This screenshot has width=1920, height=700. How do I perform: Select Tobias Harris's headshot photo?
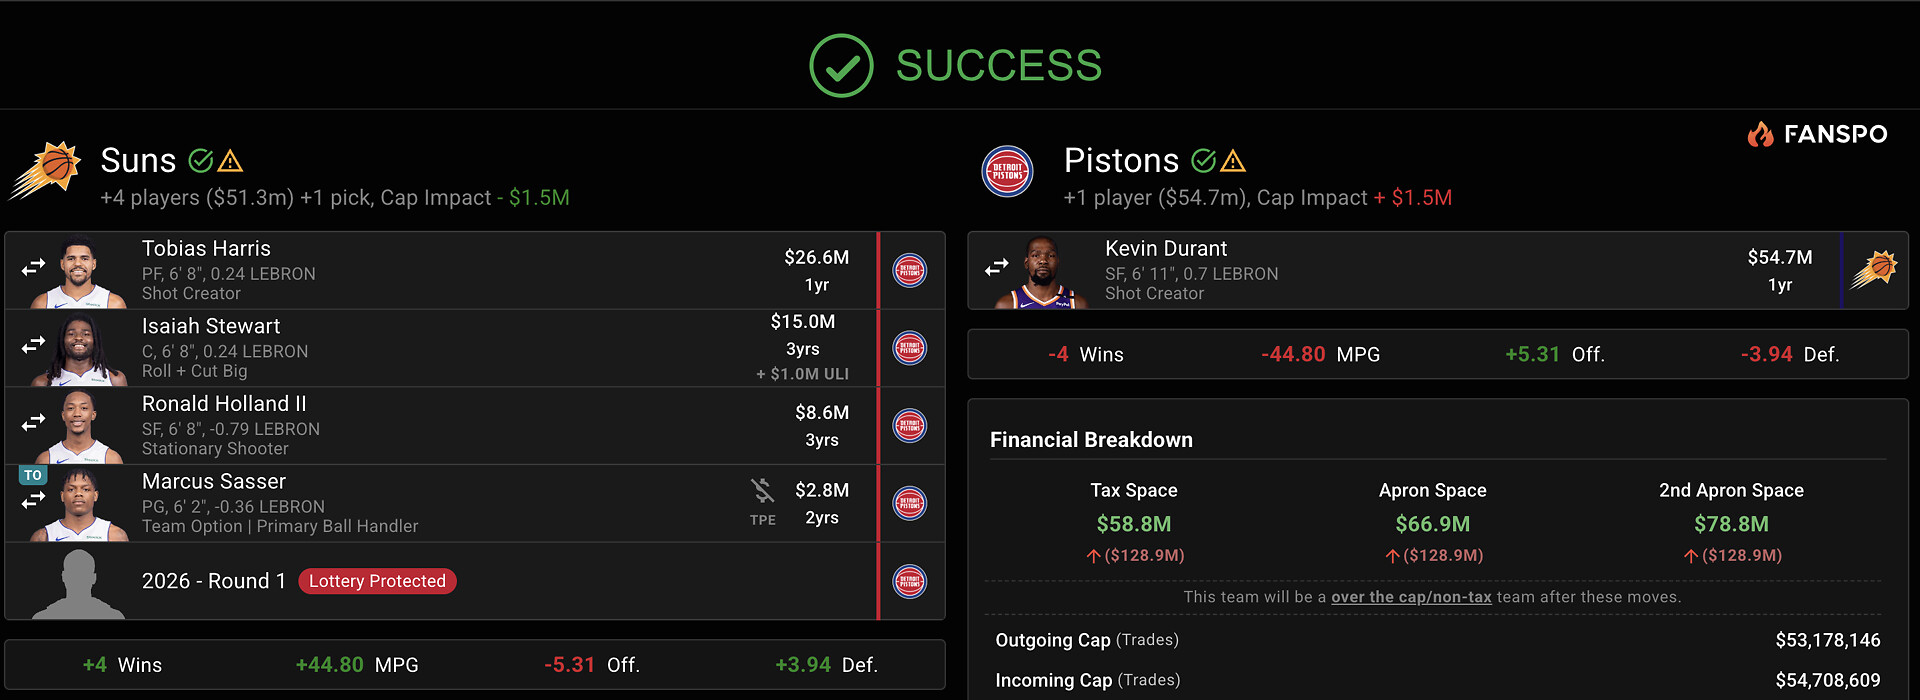(x=80, y=272)
